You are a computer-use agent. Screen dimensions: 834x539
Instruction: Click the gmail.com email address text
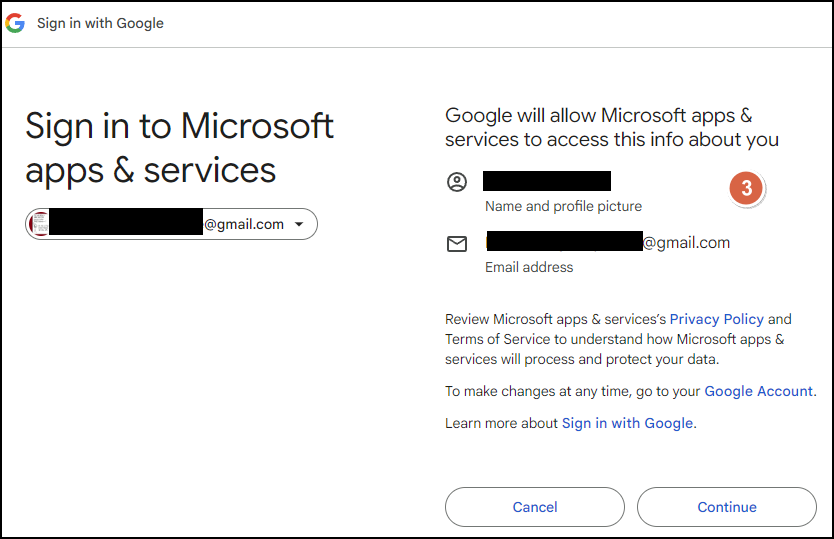pyautogui.click(x=608, y=242)
